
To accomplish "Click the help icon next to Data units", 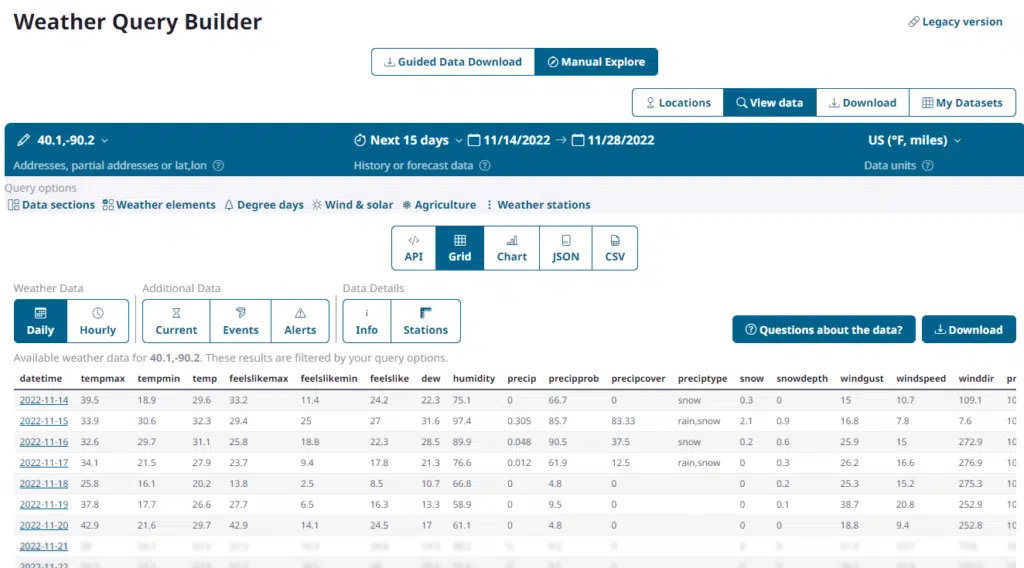I will coord(927,166).
